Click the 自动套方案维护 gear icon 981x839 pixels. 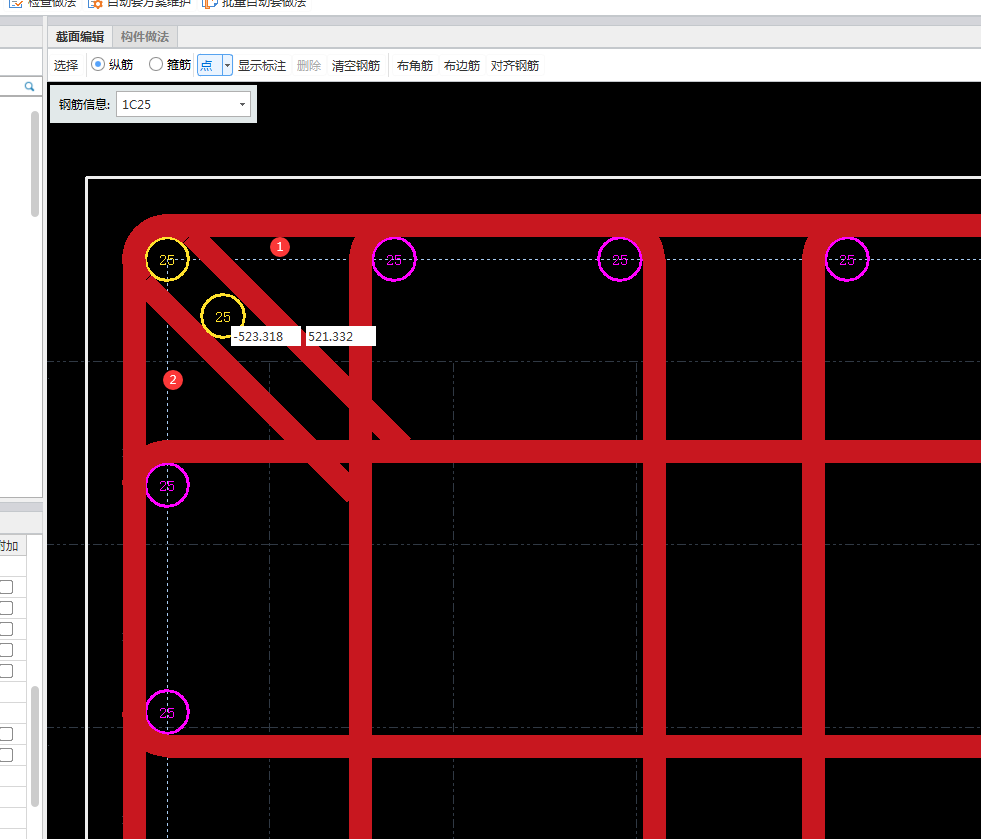(x=96, y=3)
